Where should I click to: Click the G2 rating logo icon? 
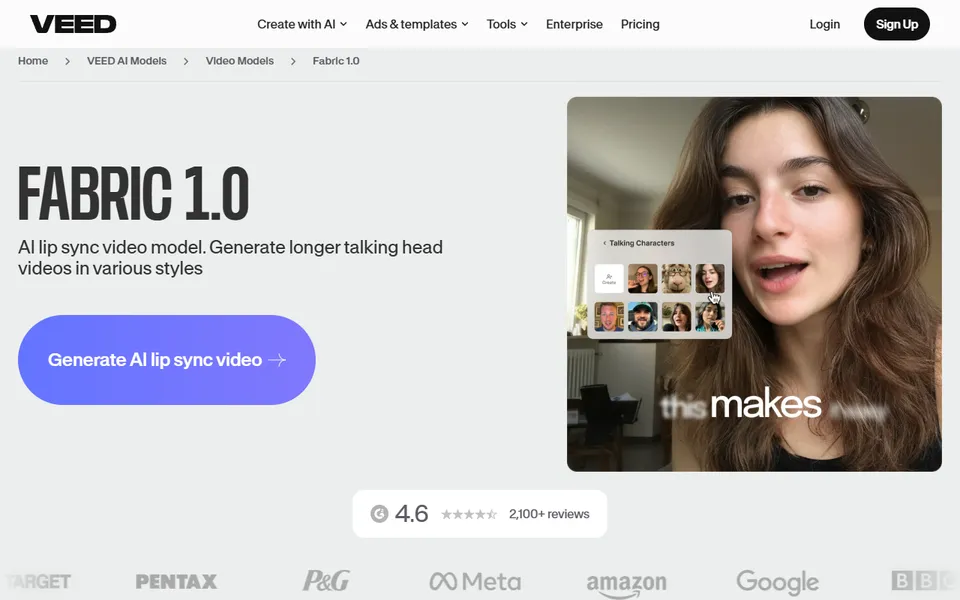tap(380, 514)
